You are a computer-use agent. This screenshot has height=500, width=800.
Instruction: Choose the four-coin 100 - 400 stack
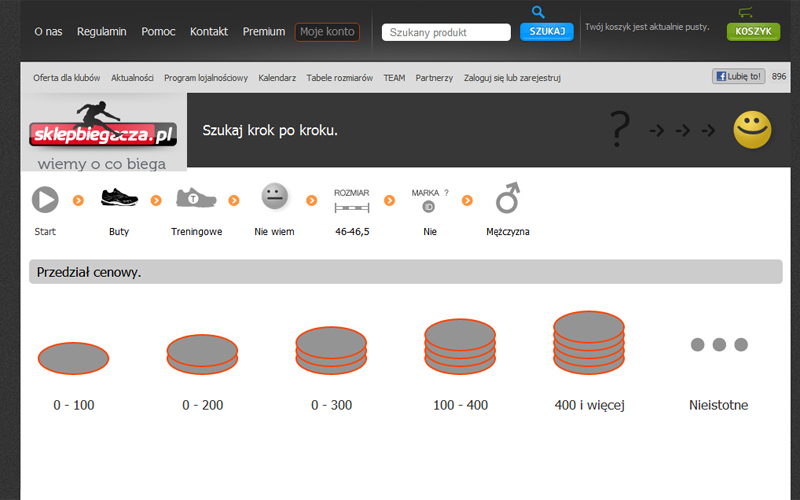(x=460, y=347)
